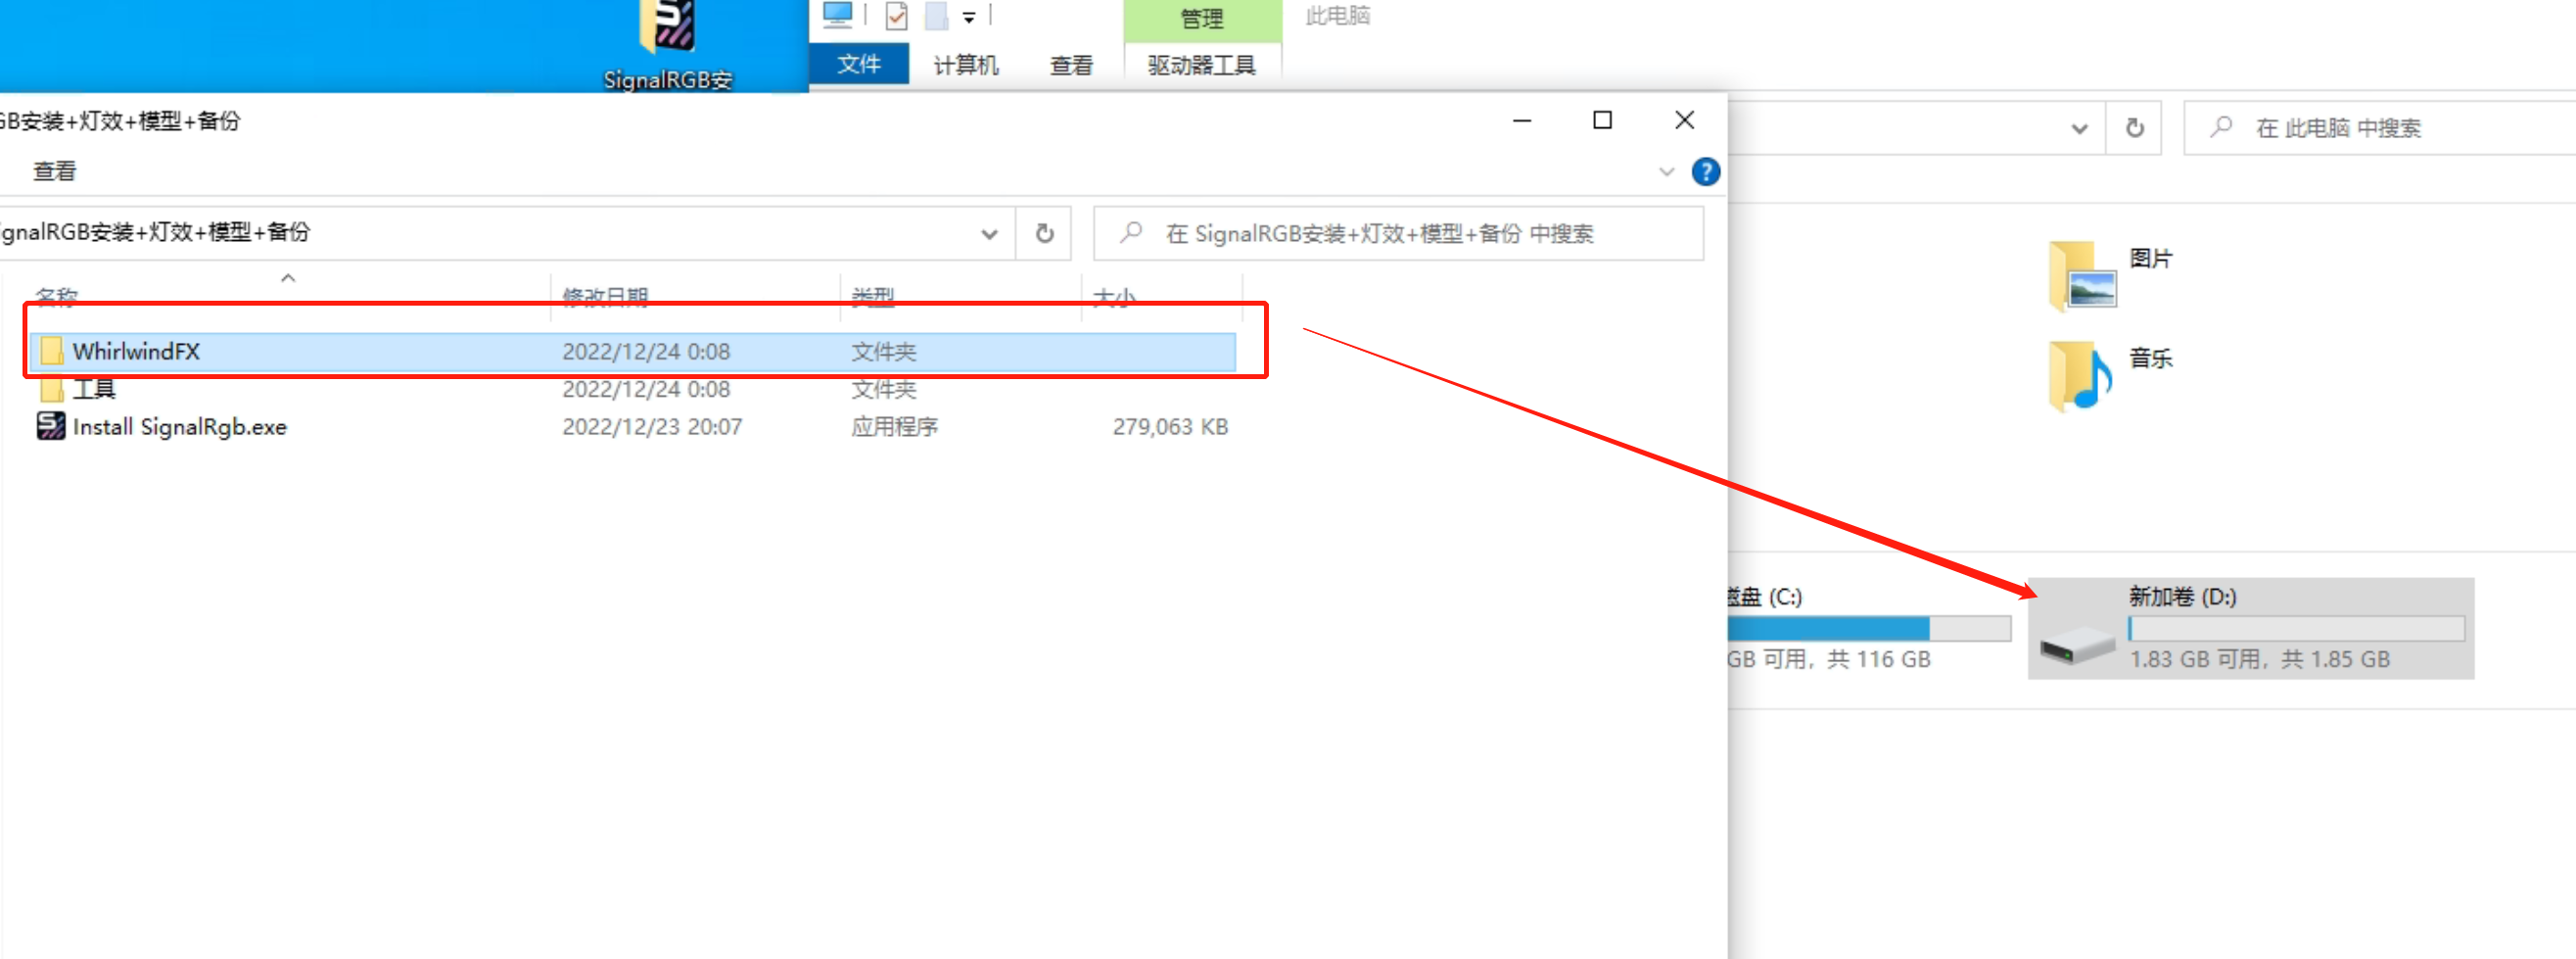The height and width of the screenshot is (959, 2576).
Task: Open the 驱动器工具 ribbon tab
Action: (1201, 65)
